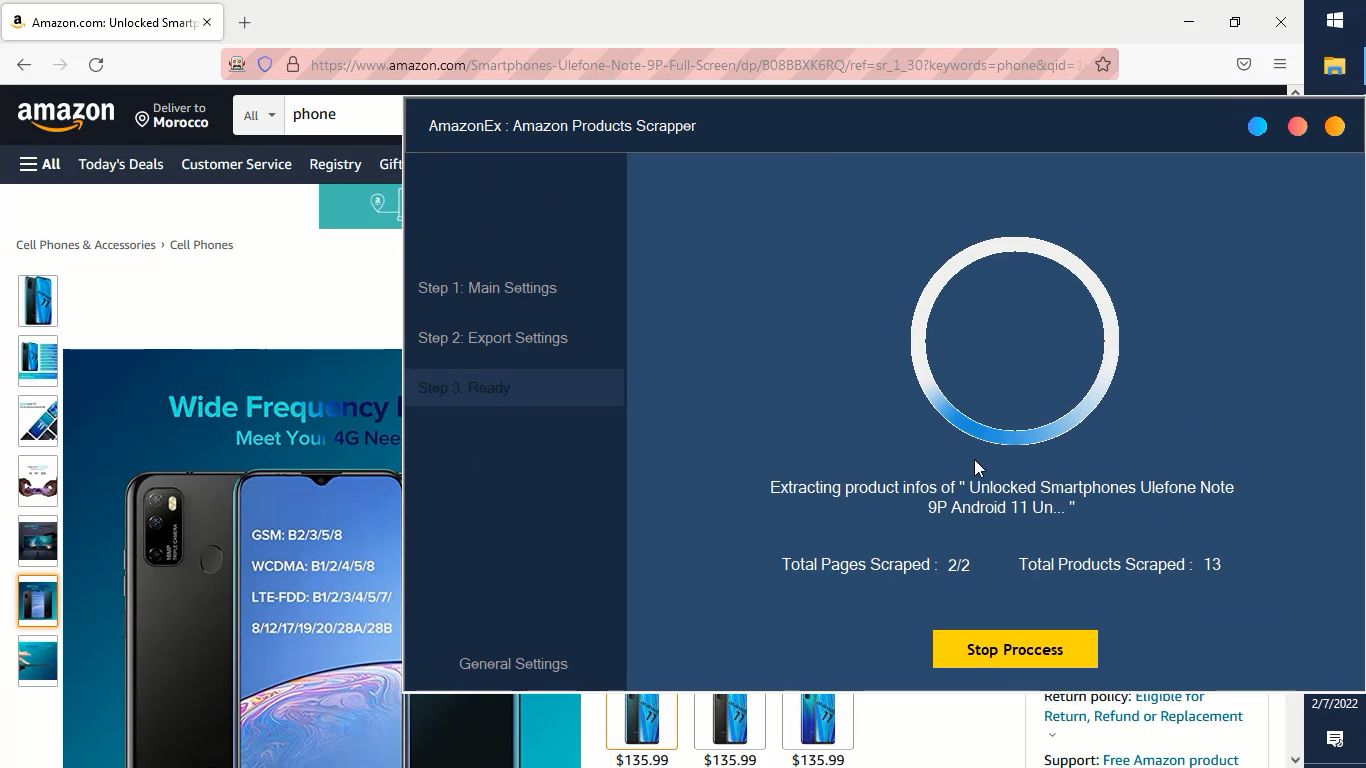Open the tracking protection shield icon
This screenshot has height=768, width=1366.
(265, 65)
